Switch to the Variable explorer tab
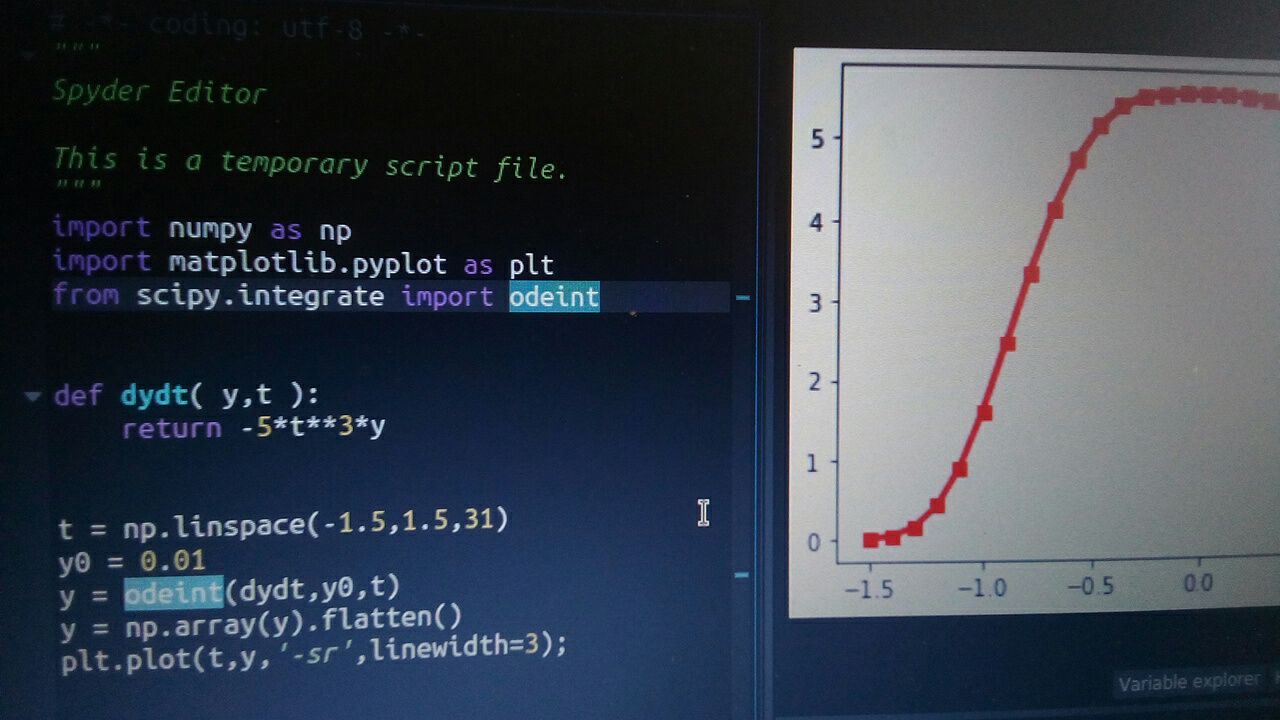The height and width of the screenshot is (720, 1280). [x=1189, y=682]
